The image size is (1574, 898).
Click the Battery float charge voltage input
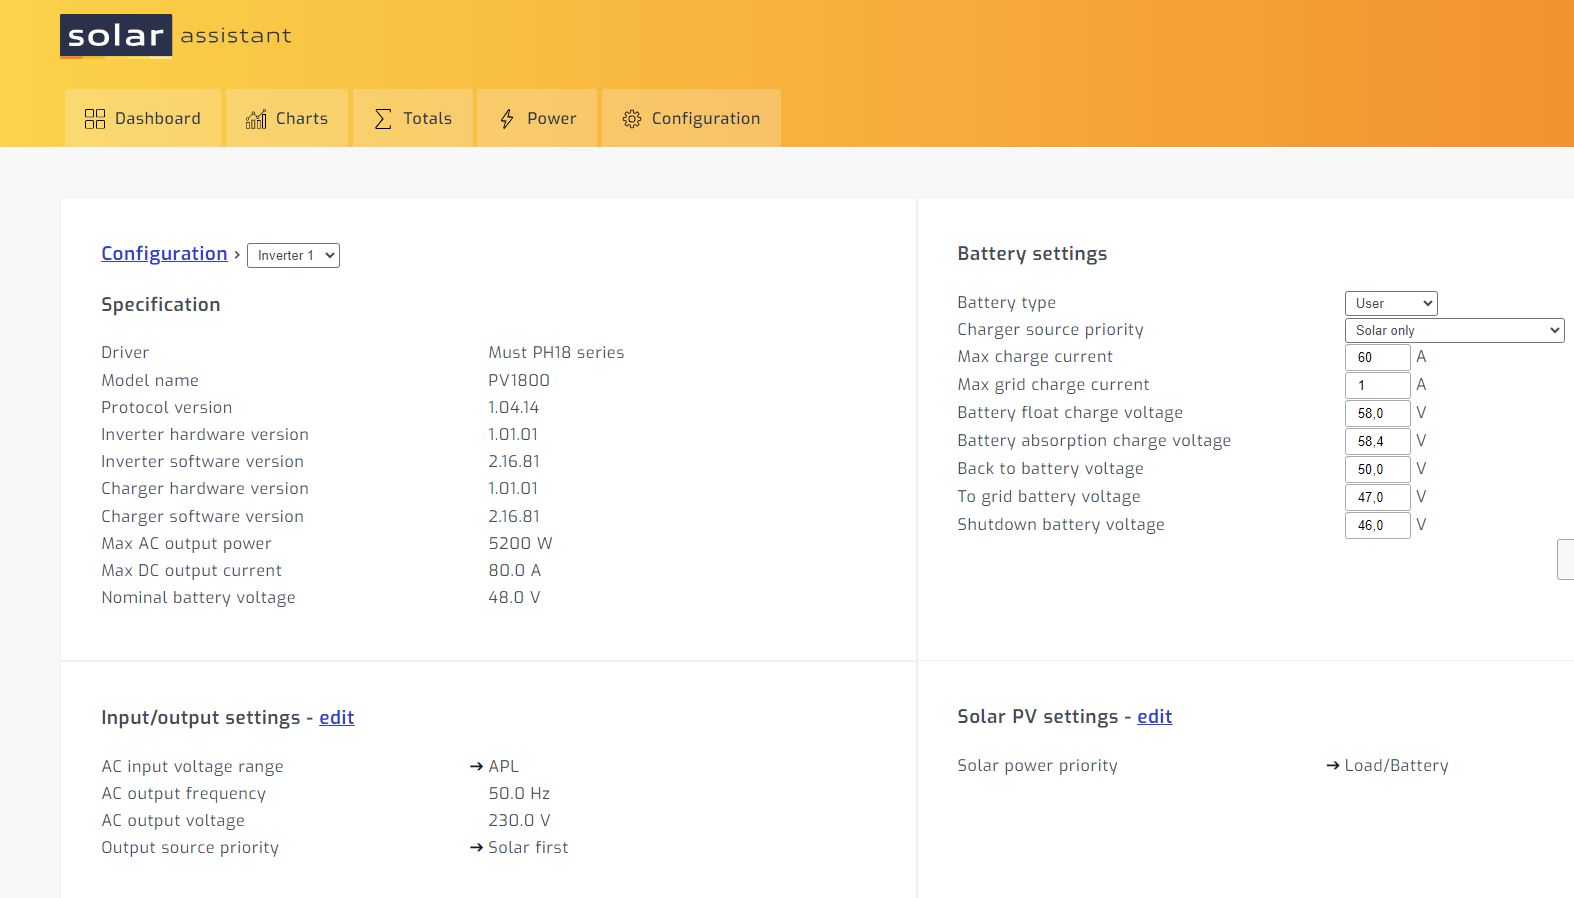coord(1376,413)
